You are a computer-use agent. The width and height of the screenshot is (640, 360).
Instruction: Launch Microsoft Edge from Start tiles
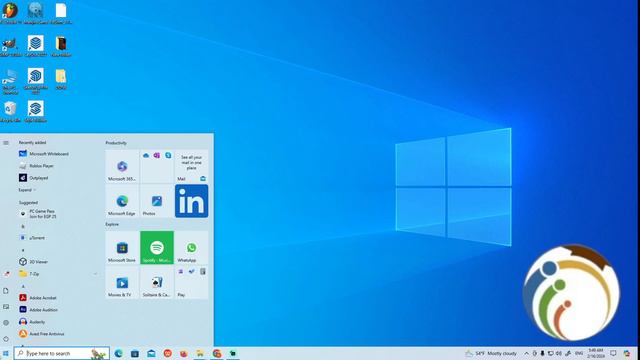[122, 201]
